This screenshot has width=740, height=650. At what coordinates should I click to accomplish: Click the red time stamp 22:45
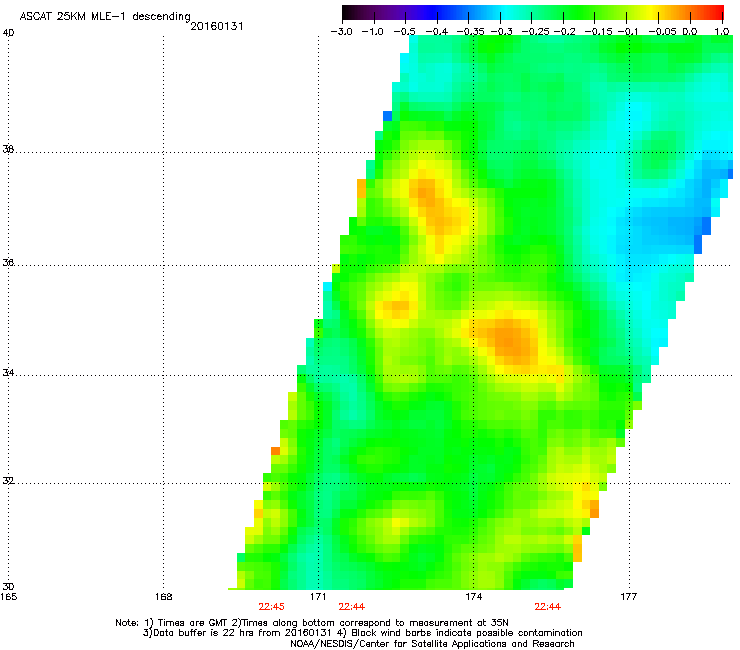pos(271,607)
